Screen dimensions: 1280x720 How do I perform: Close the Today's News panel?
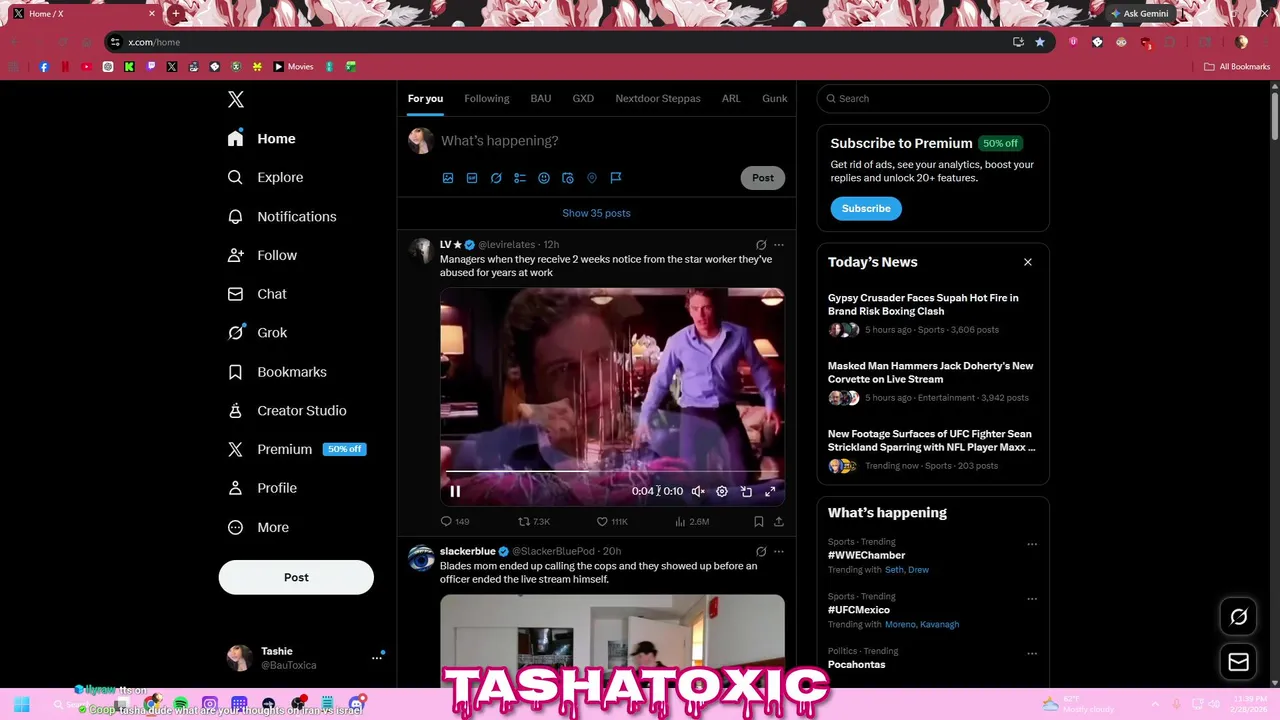(x=1028, y=262)
